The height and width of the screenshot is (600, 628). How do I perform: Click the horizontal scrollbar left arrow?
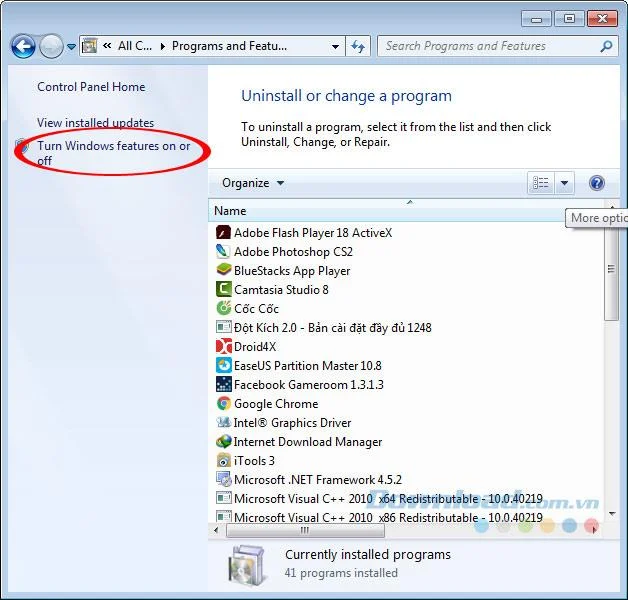coord(216,530)
